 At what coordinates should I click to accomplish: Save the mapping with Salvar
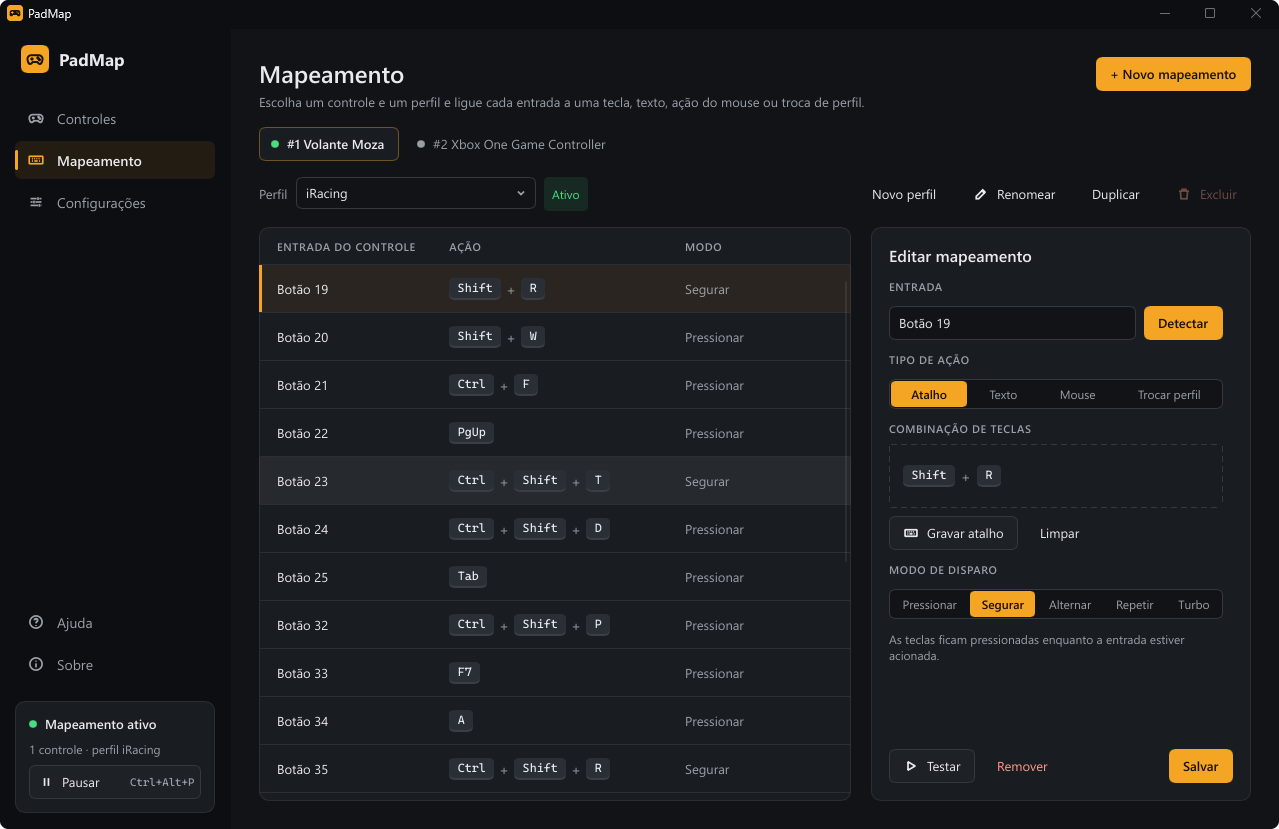coord(1200,766)
